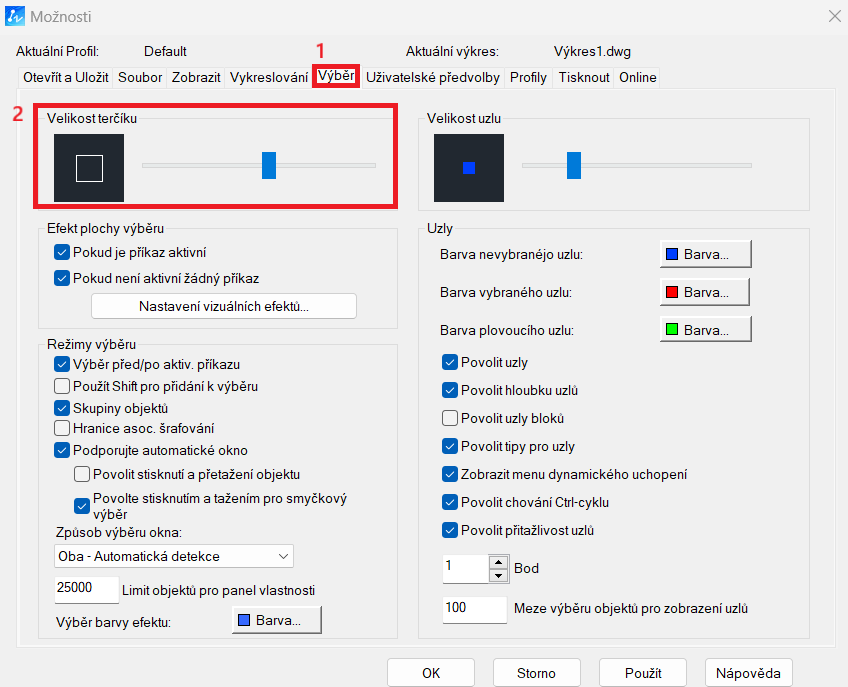This screenshot has height=687, width=848.
Task: Click the pickbox size preview square
Action: coord(89,169)
